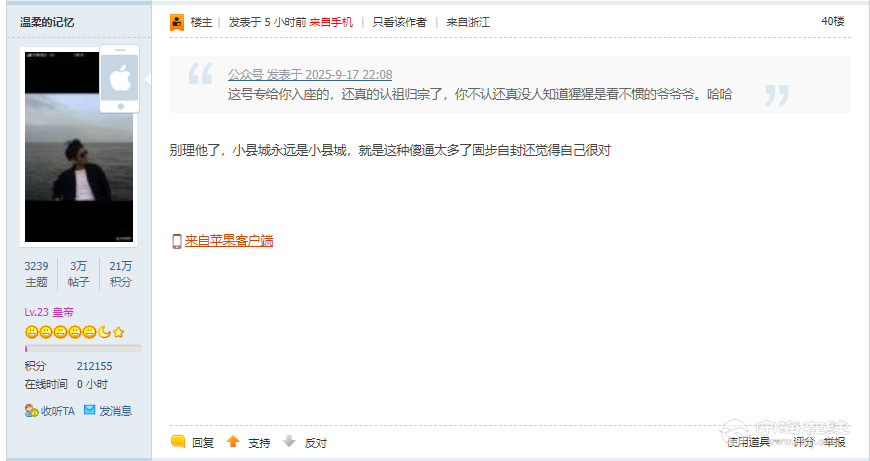The width and height of the screenshot is (870, 461).
Task: Click the 举报 report link
Action: point(834,442)
